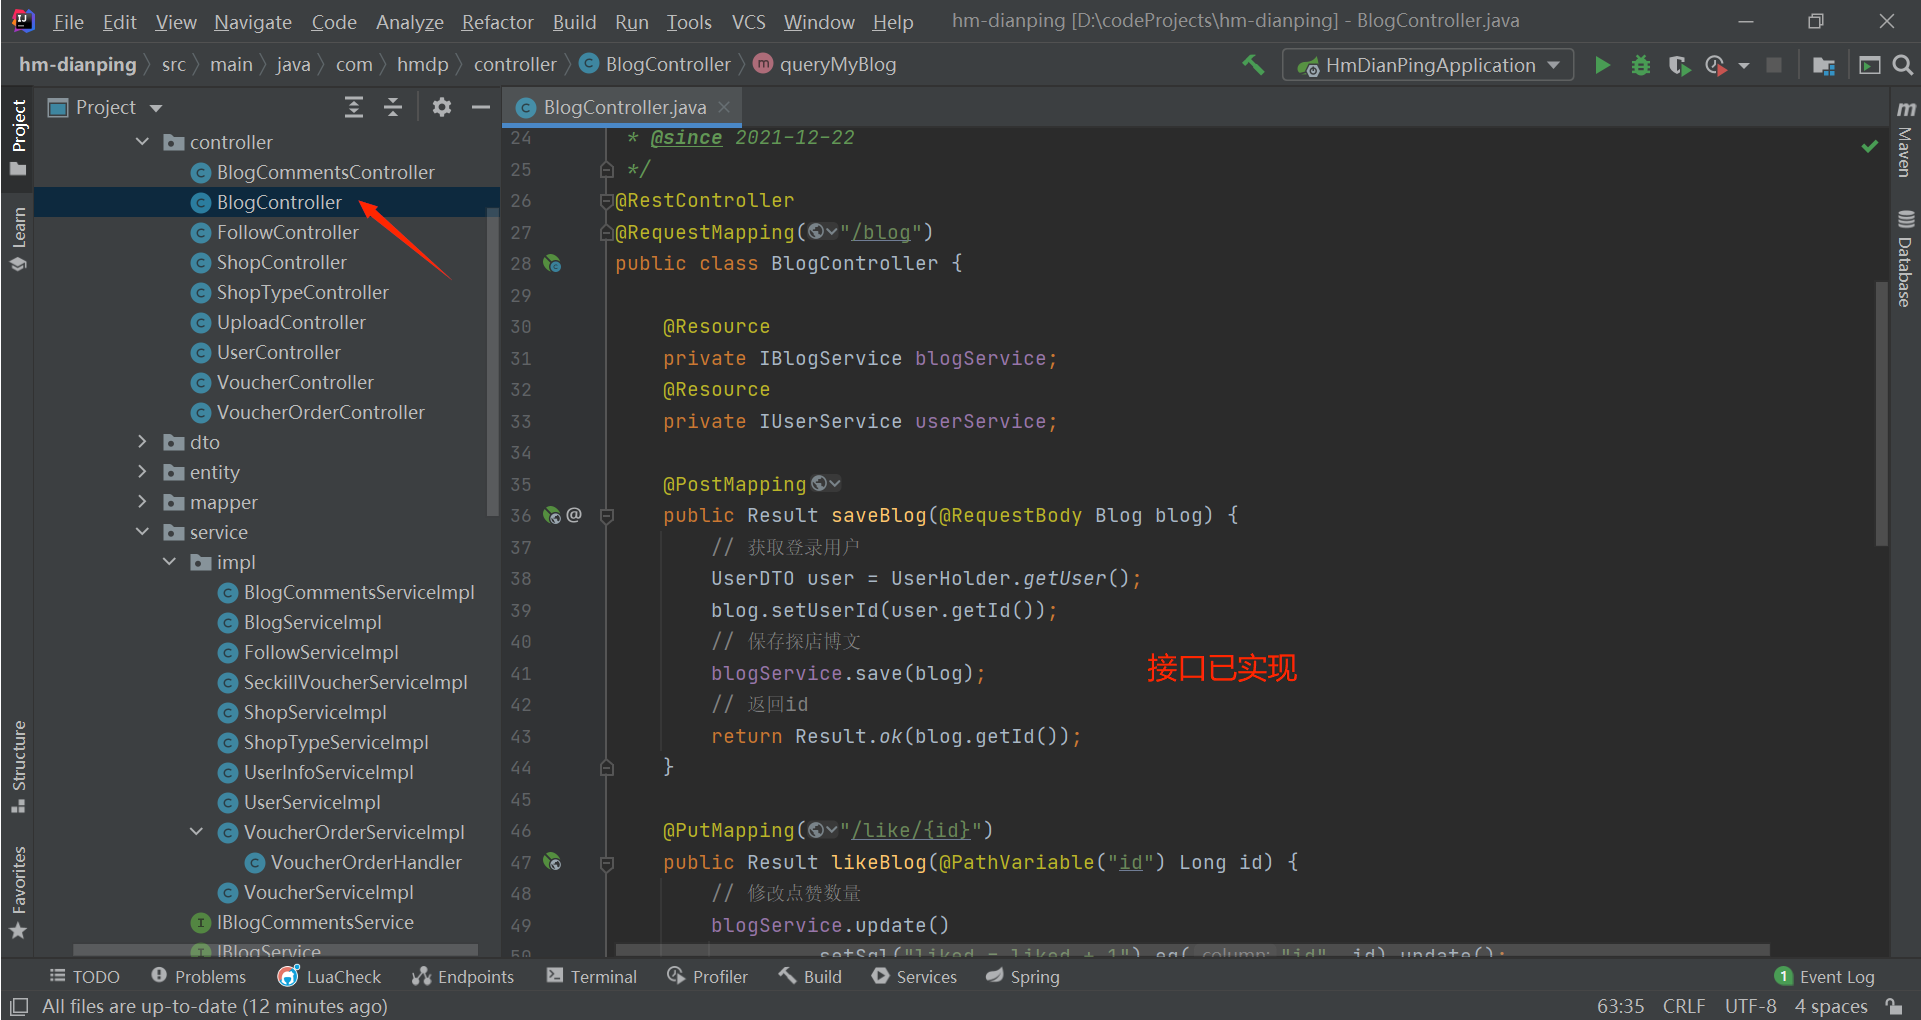This screenshot has height=1020, width=1921.
Task: Open the Structure tool window
Action: [18, 766]
